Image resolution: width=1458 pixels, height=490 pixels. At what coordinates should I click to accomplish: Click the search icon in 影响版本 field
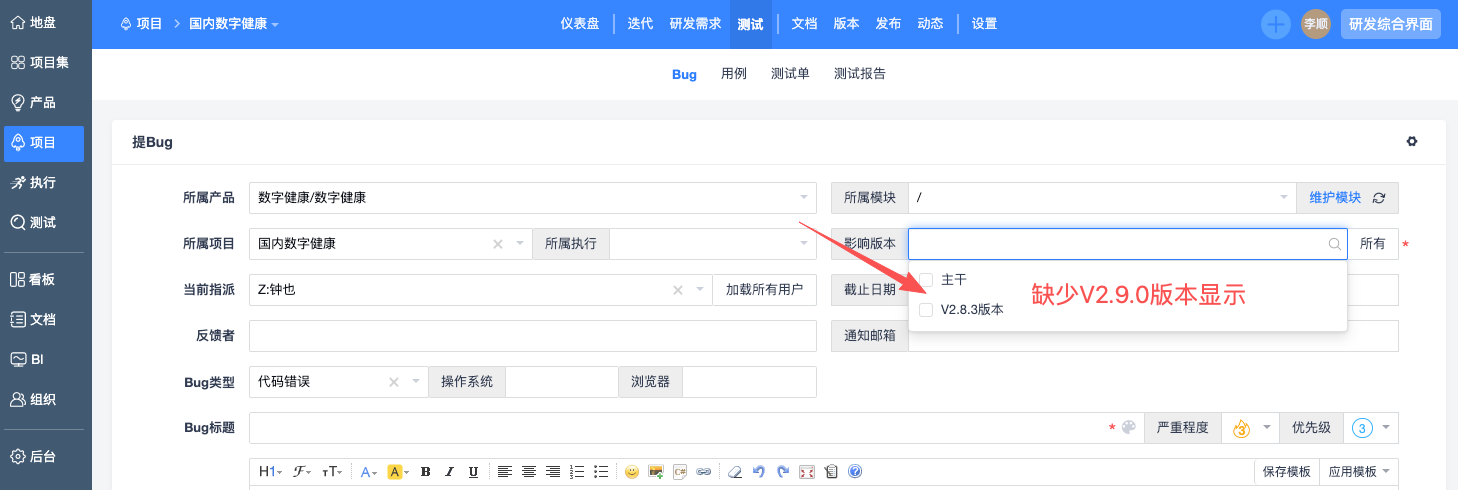(1334, 244)
